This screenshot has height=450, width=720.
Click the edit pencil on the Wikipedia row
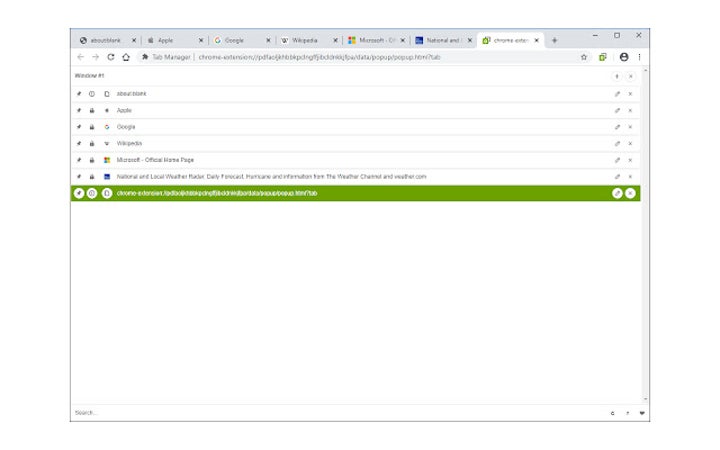(x=617, y=143)
